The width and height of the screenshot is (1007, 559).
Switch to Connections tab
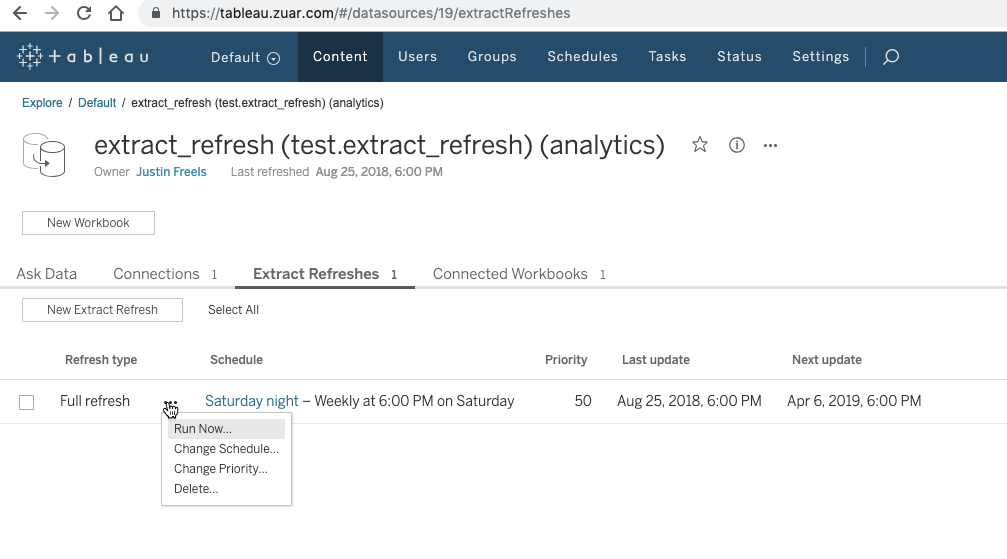click(x=165, y=274)
